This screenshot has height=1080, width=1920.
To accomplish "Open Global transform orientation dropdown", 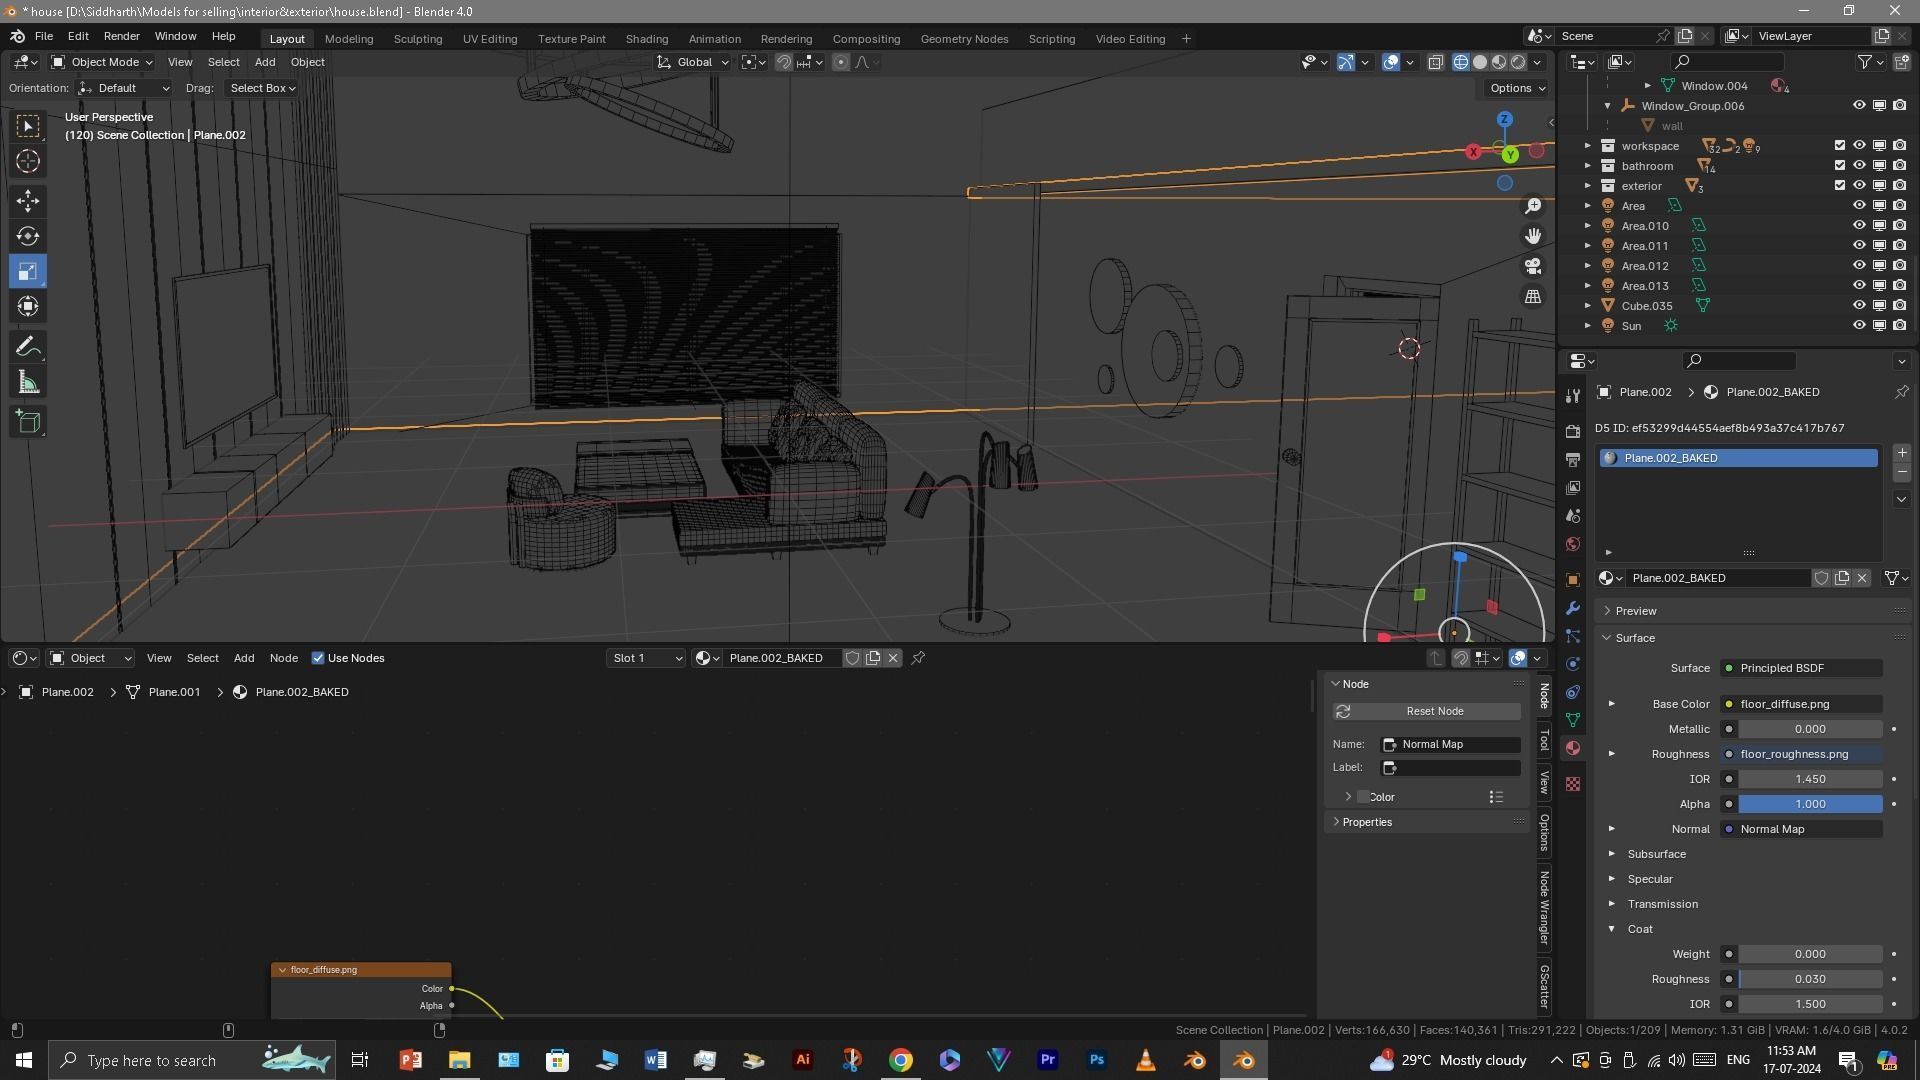I will pyautogui.click(x=693, y=62).
